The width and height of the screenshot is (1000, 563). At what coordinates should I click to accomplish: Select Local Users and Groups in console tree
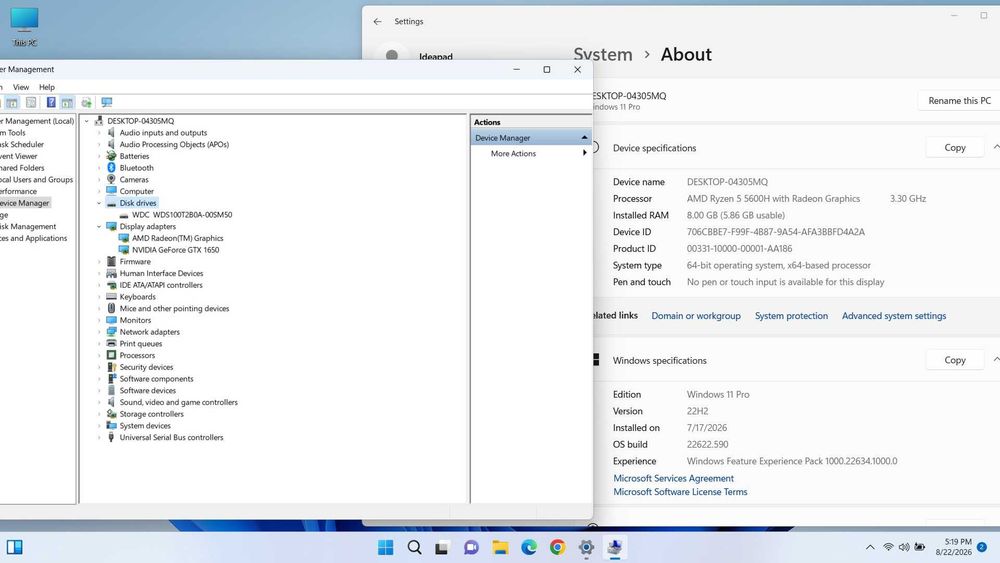[x=36, y=179]
